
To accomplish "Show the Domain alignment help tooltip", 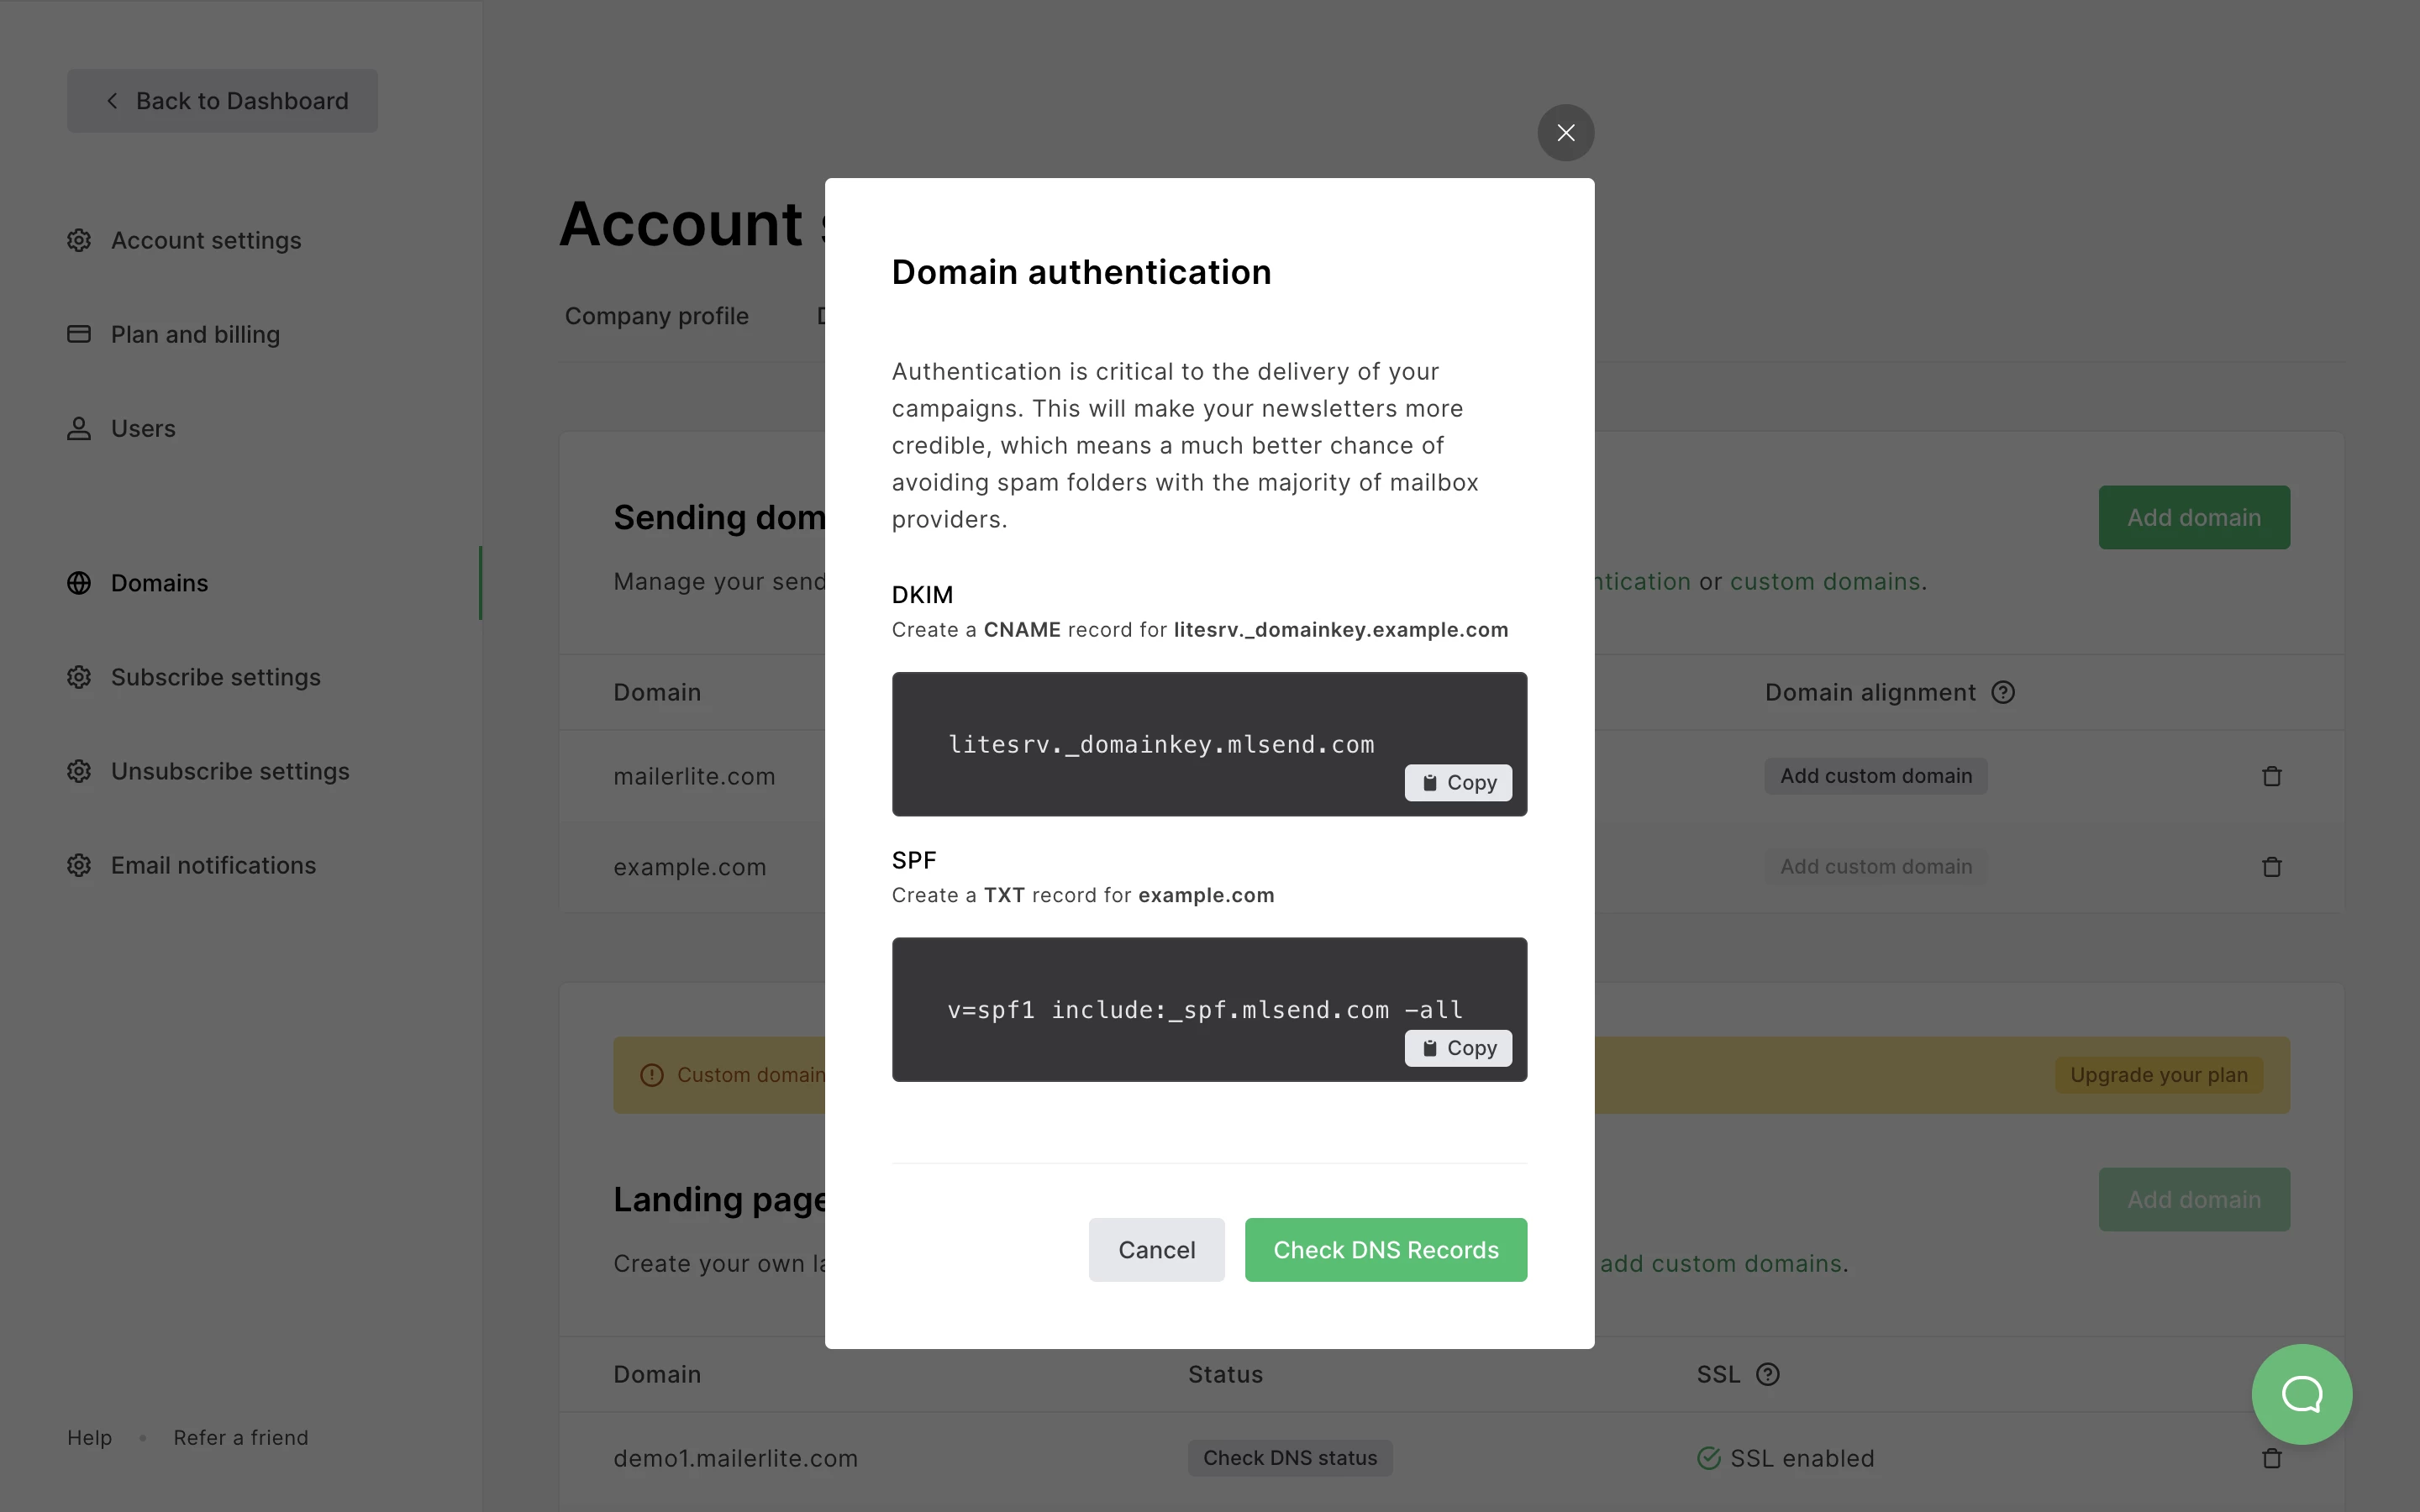I will coord(2002,692).
